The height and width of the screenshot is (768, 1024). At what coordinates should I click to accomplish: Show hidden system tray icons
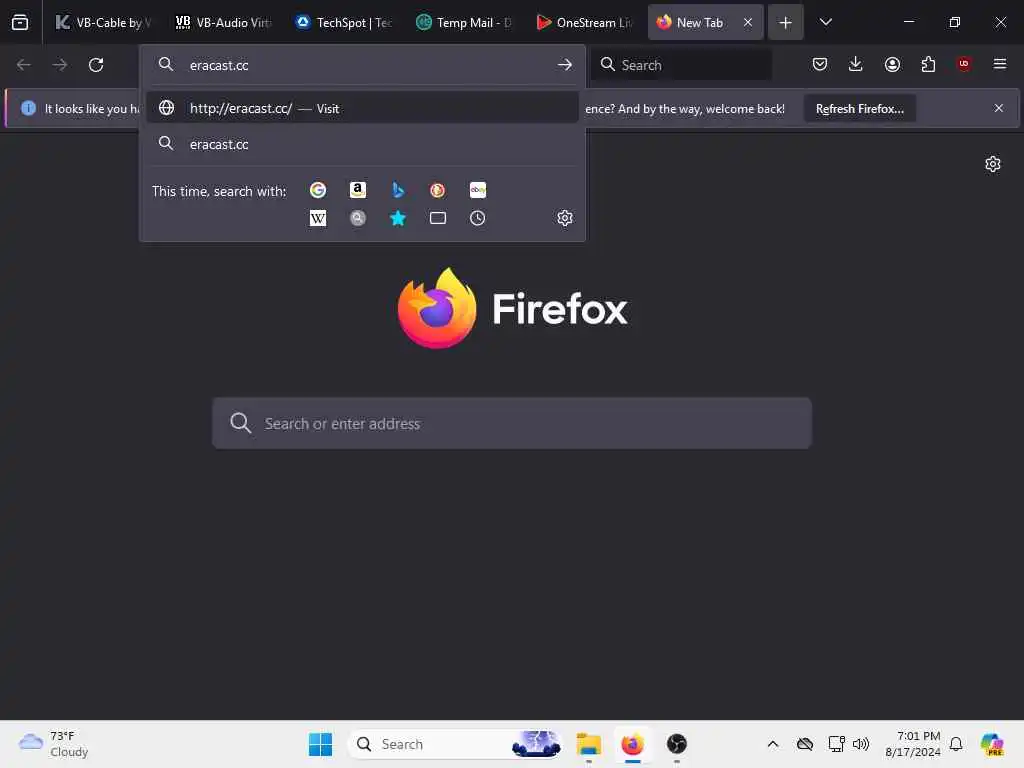[x=773, y=744]
